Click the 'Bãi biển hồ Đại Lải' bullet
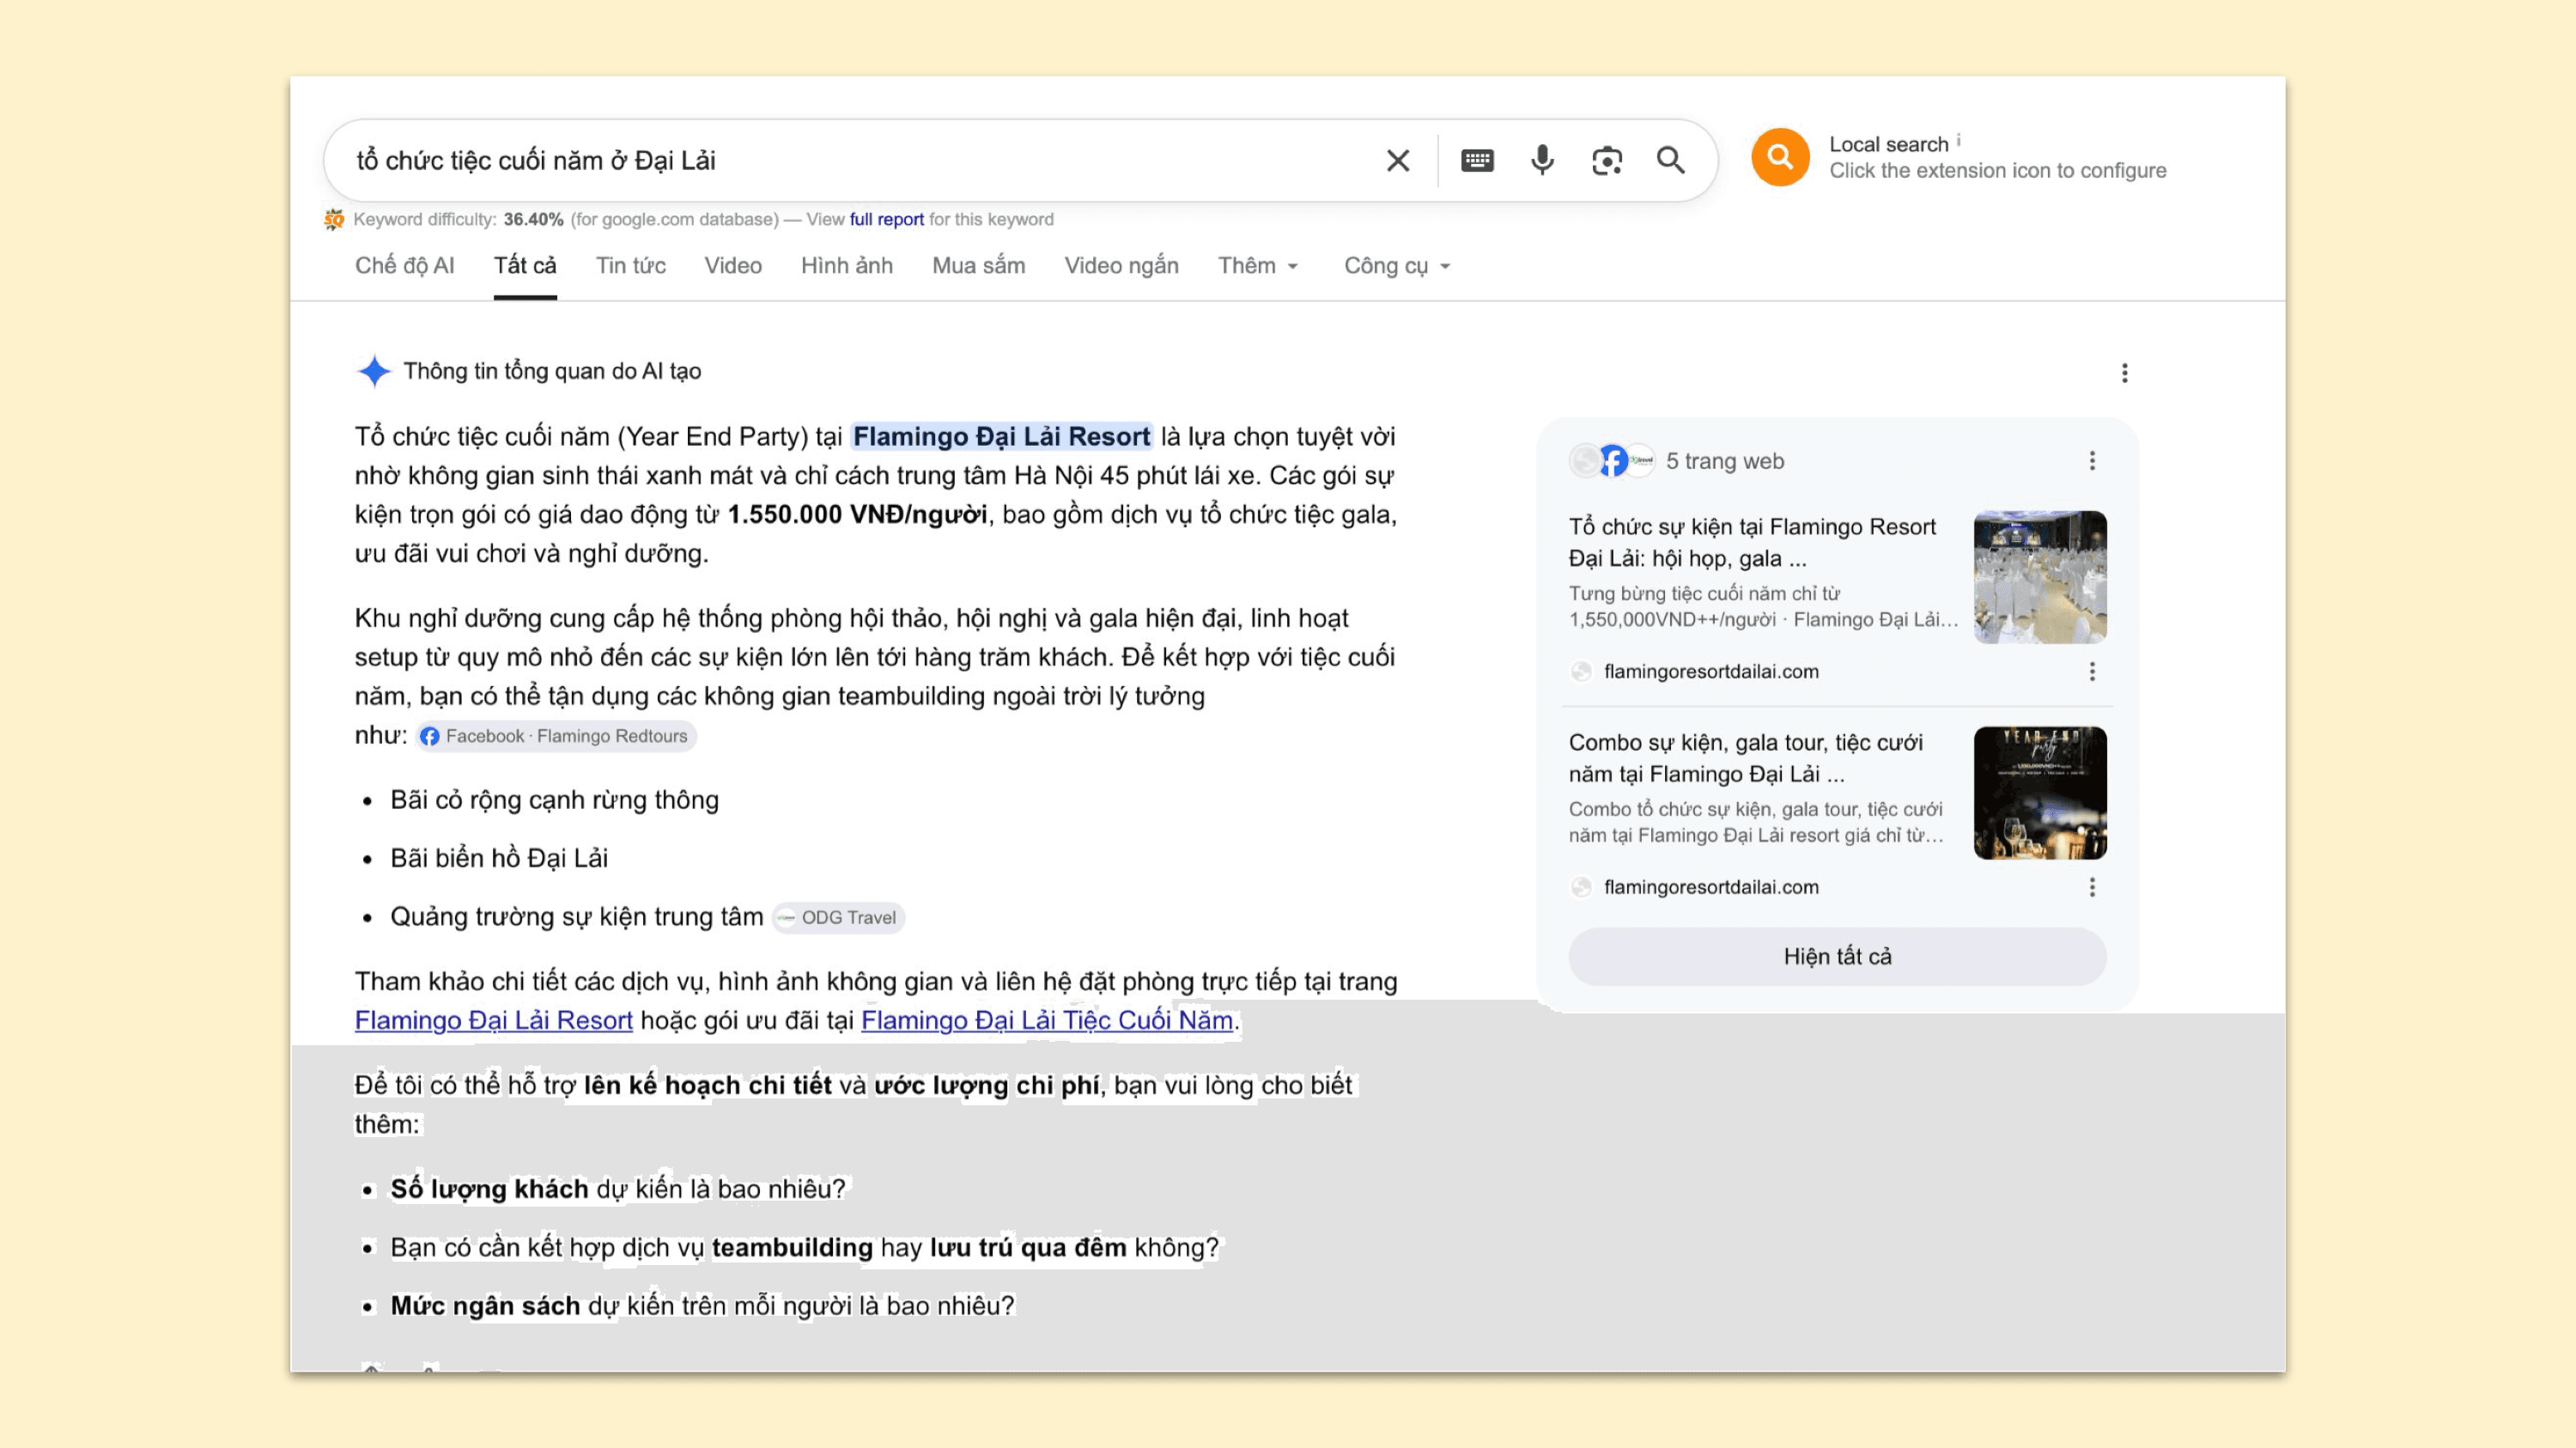 pyautogui.click(x=499, y=858)
